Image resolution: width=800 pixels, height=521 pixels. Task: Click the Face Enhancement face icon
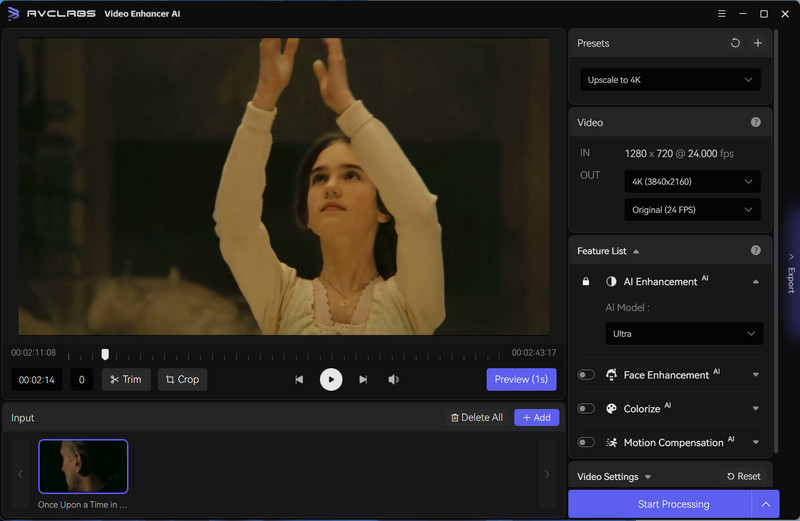point(611,375)
